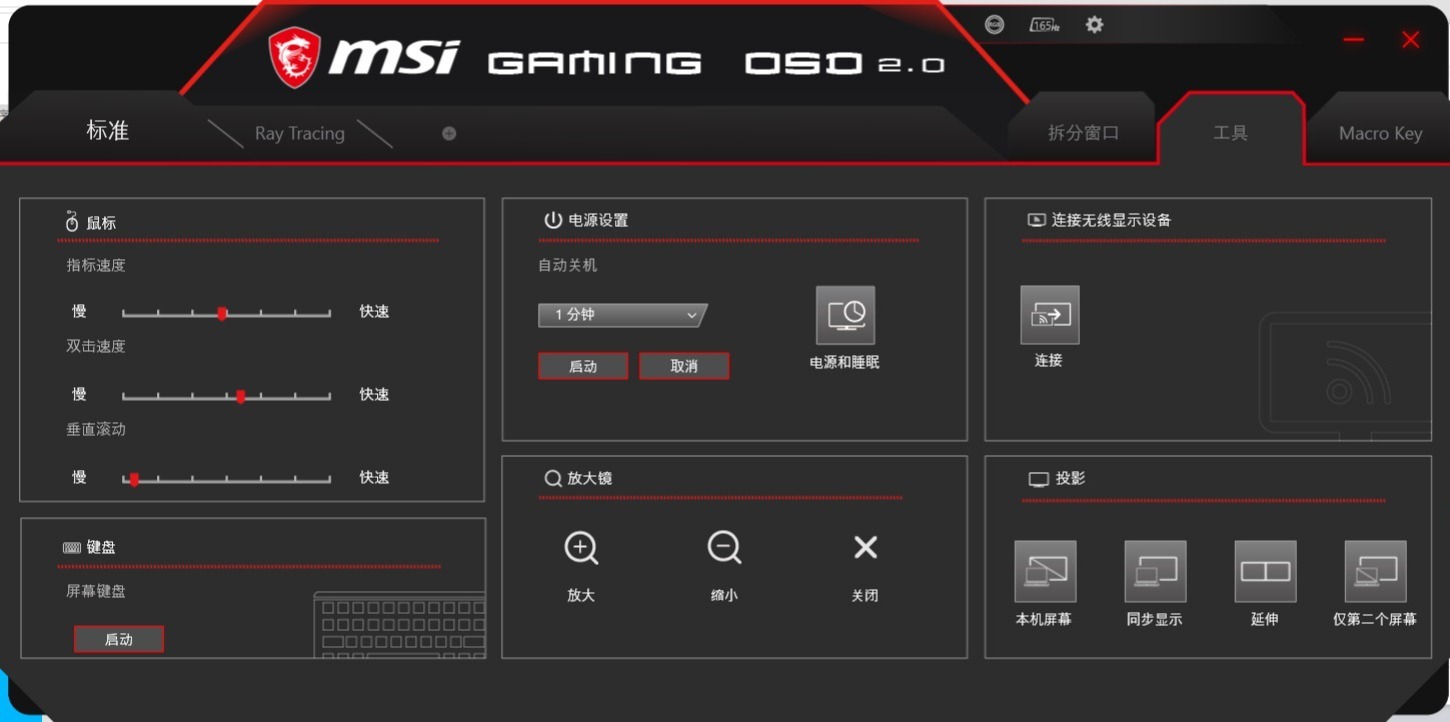Click the 键盘 section heading
Image resolution: width=1450 pixels, height=722 pixels.
(x=101, y=547)
